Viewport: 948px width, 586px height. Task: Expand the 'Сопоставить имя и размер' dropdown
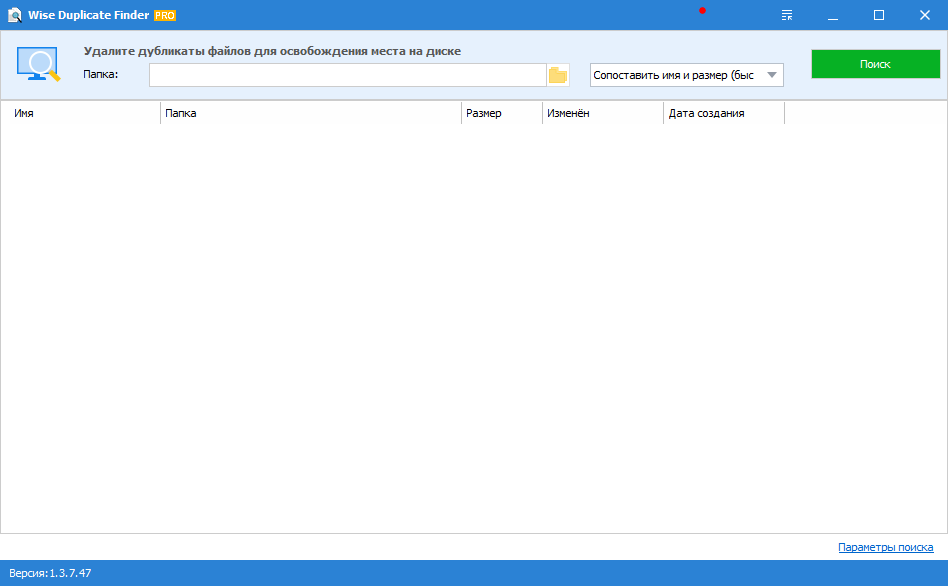(x=771, y=75)
